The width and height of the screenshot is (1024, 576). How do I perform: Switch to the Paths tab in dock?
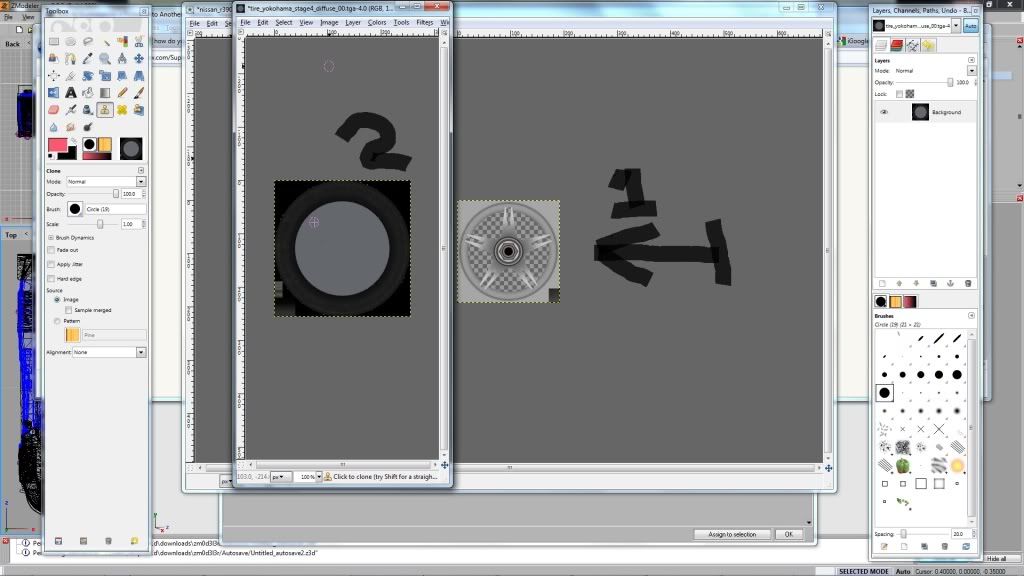pos(913,45)
